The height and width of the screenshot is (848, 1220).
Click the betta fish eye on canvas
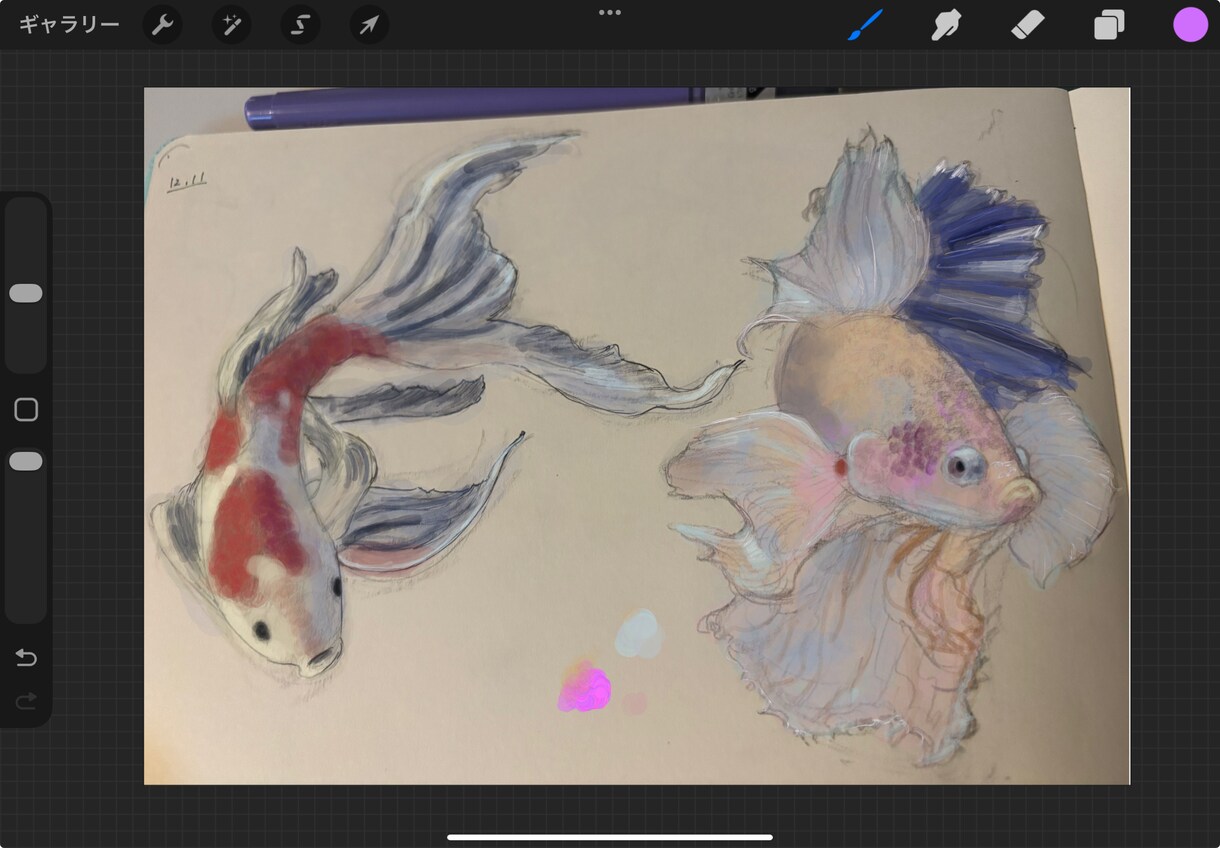point(966,465)
